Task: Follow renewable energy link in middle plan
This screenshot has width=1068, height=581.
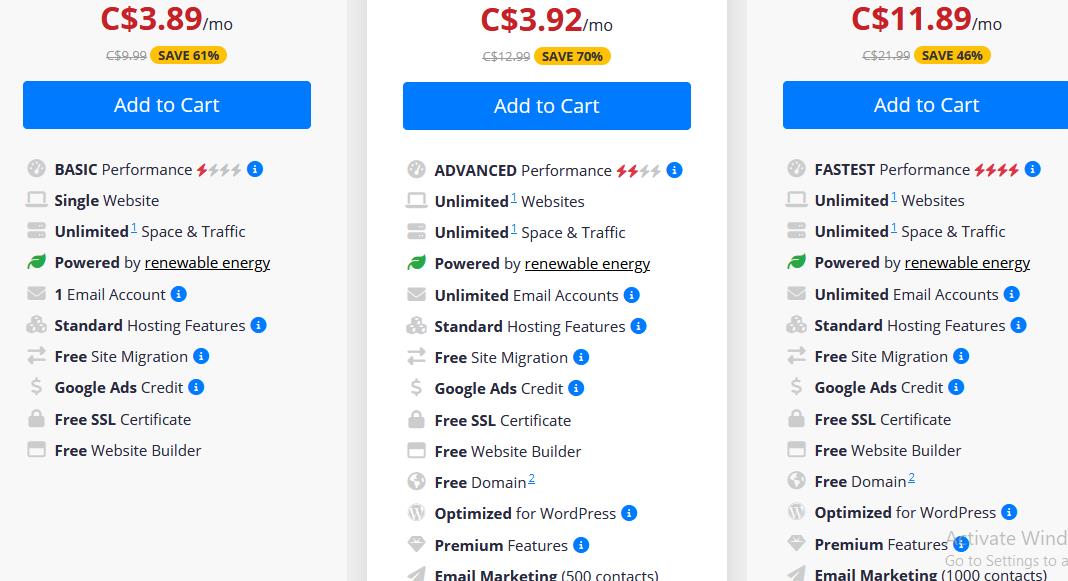Action: (587, 264)
